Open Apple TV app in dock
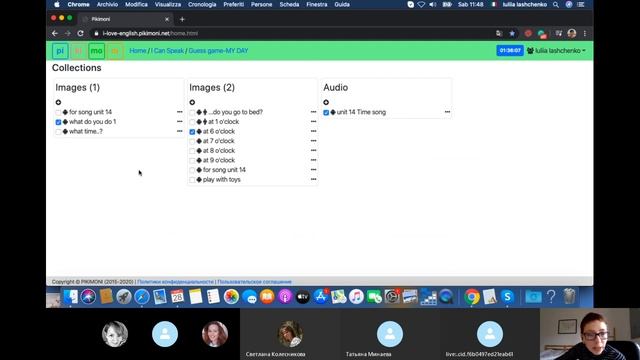Screen dimensions: 640x360 pos(302,297)
